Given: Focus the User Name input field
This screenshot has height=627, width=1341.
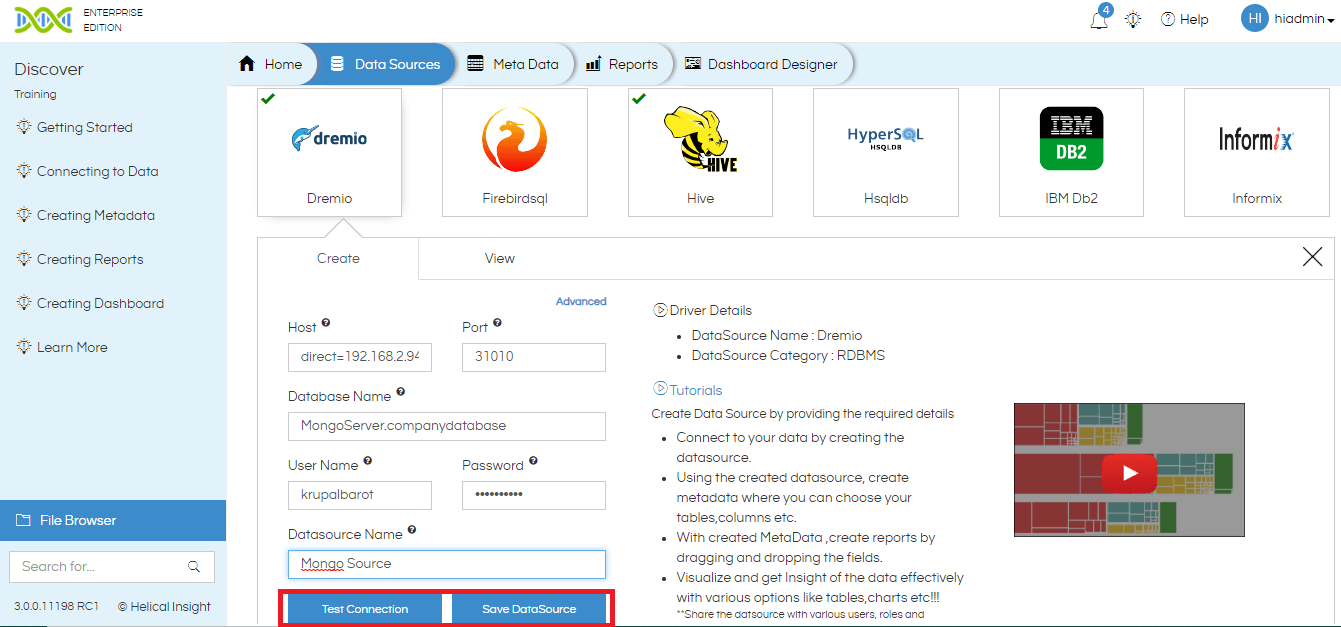Looking at the screenshot, I should coord(360,495).
